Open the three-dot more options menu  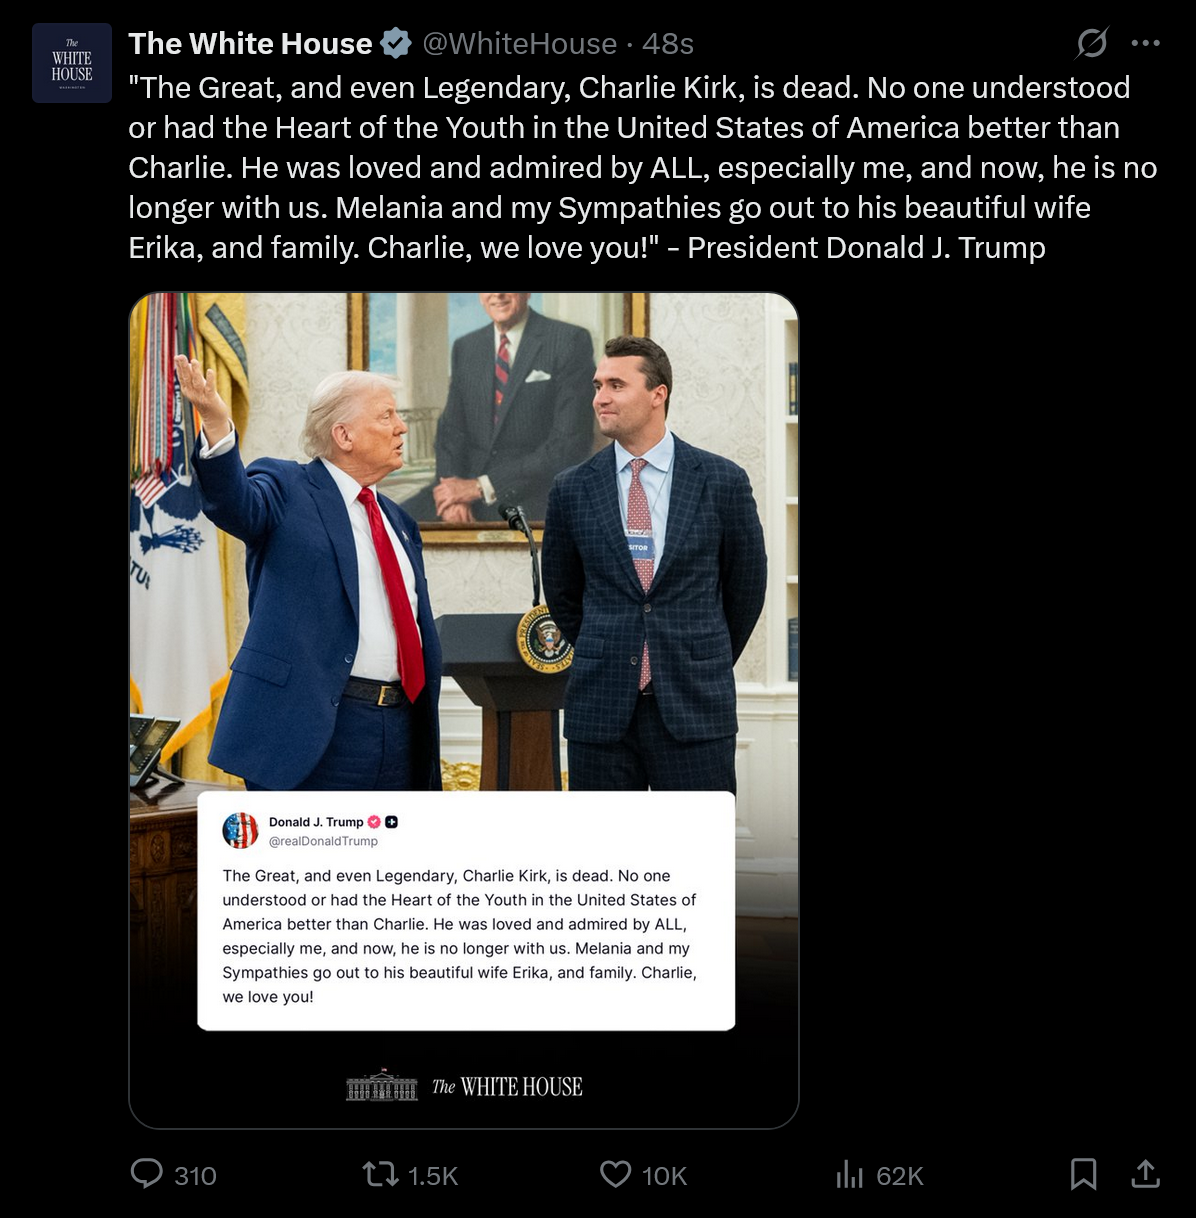(1145, 43)
